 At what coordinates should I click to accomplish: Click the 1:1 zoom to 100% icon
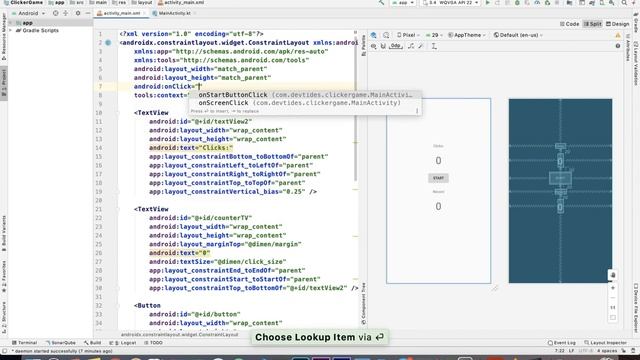tap(613, 307)
